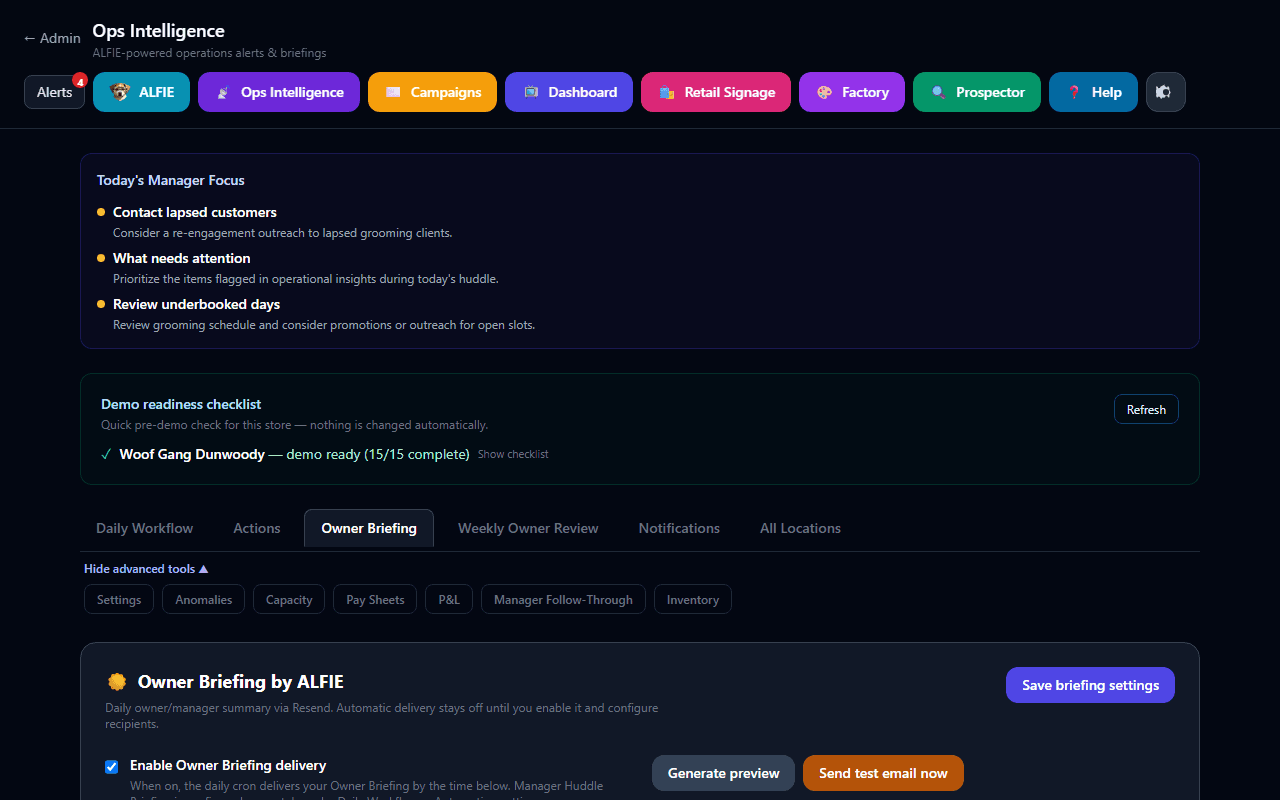The width and height of the screenshot is (1280, 800).
Task: Open the Capacity advanced tool
Action: [289, 599]
